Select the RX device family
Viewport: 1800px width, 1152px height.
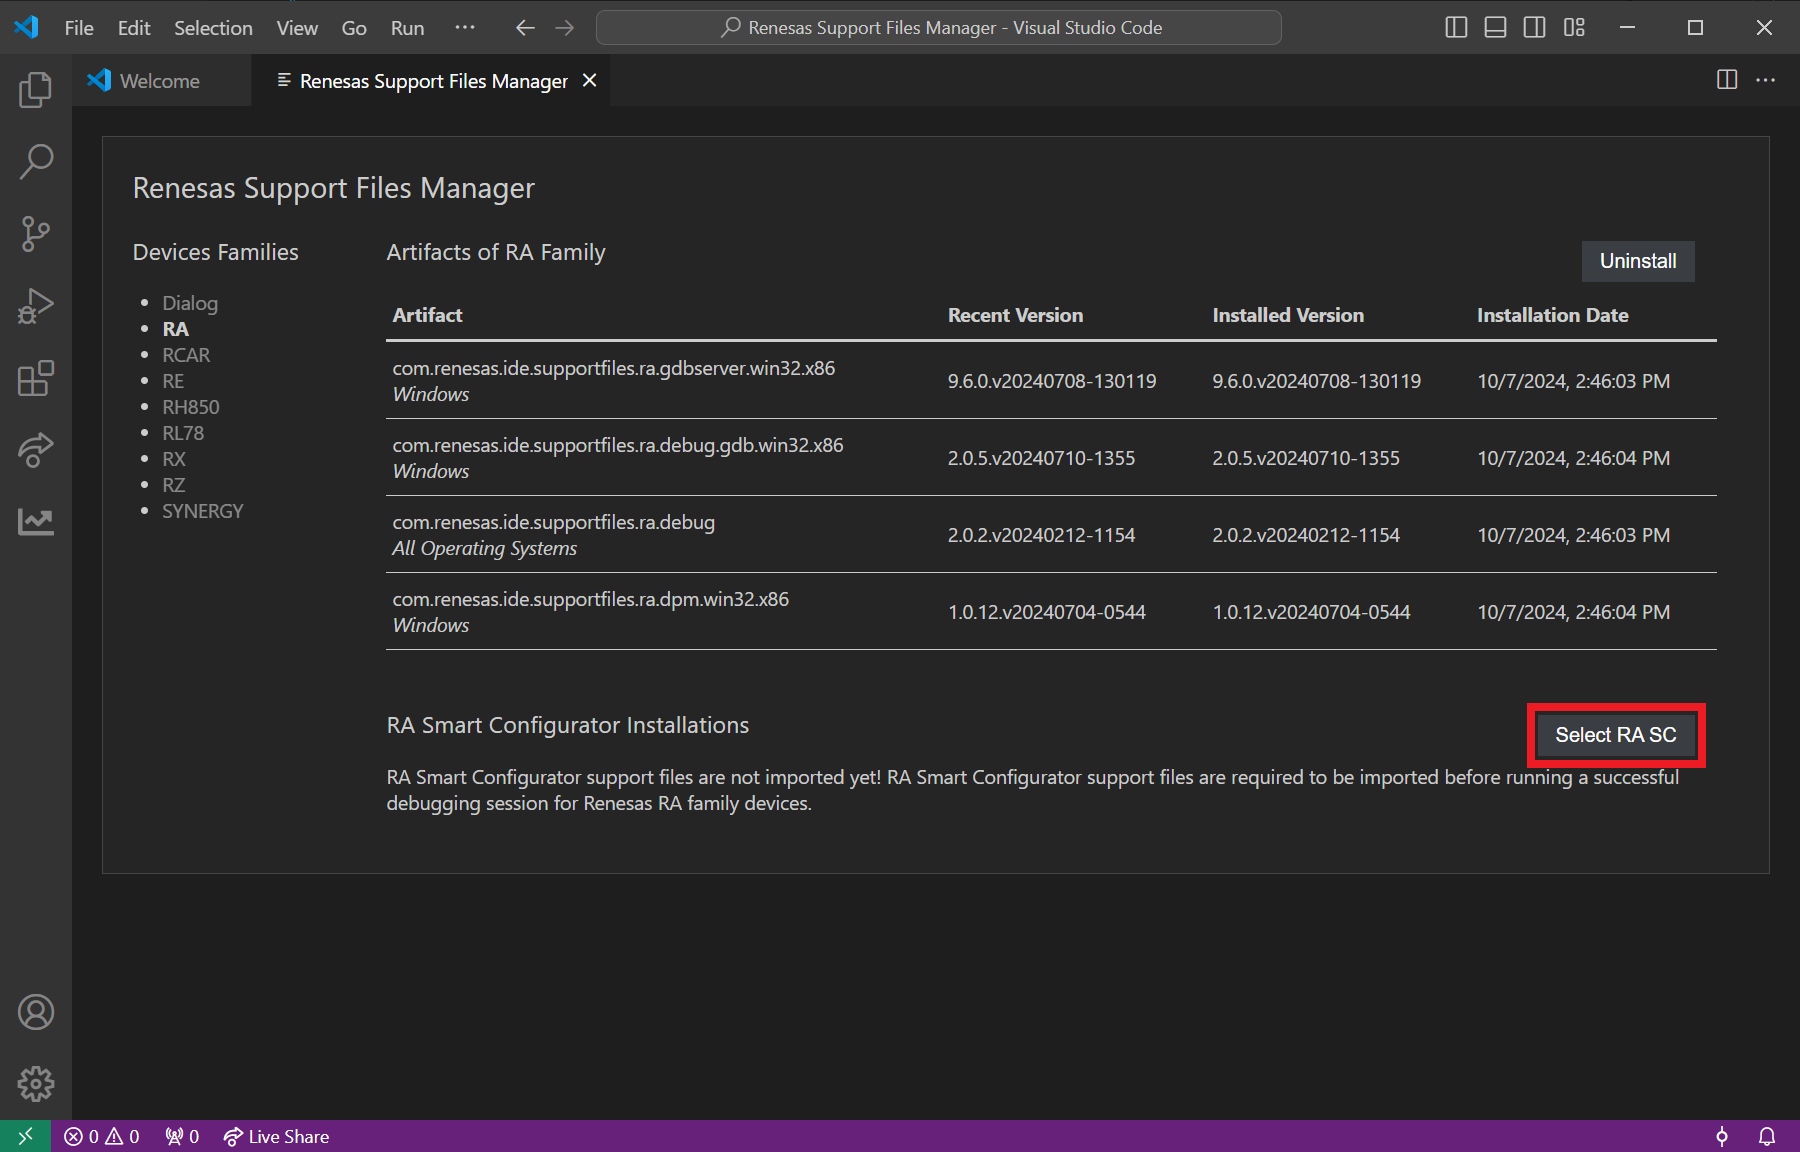point(174,459)
